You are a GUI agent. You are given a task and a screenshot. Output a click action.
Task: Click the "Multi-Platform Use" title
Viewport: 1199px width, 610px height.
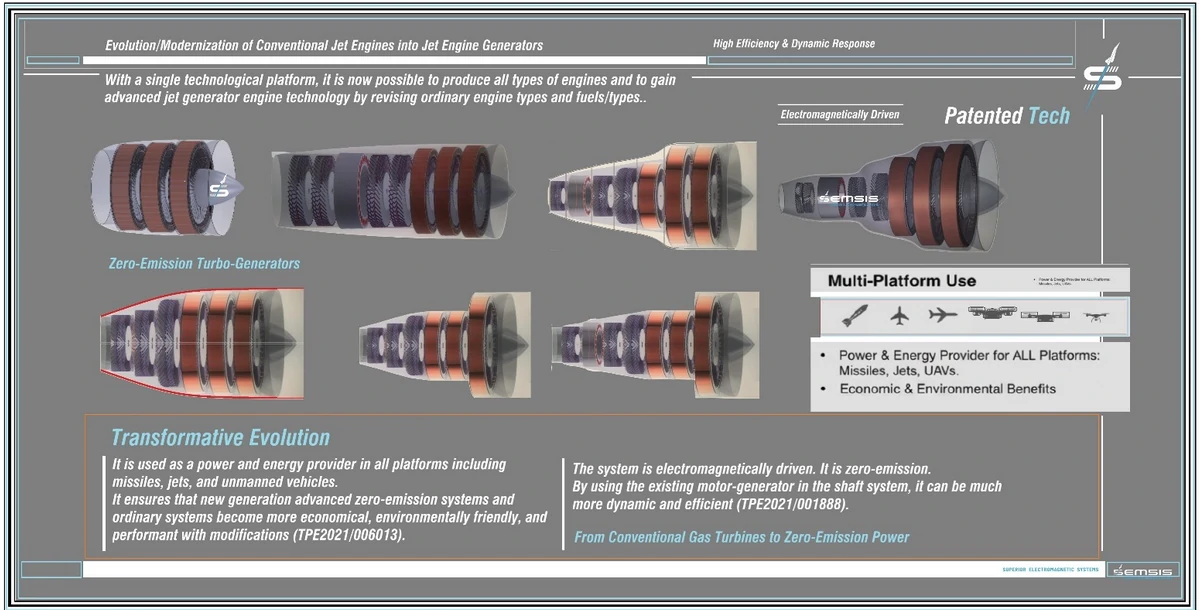coord(901,281)
